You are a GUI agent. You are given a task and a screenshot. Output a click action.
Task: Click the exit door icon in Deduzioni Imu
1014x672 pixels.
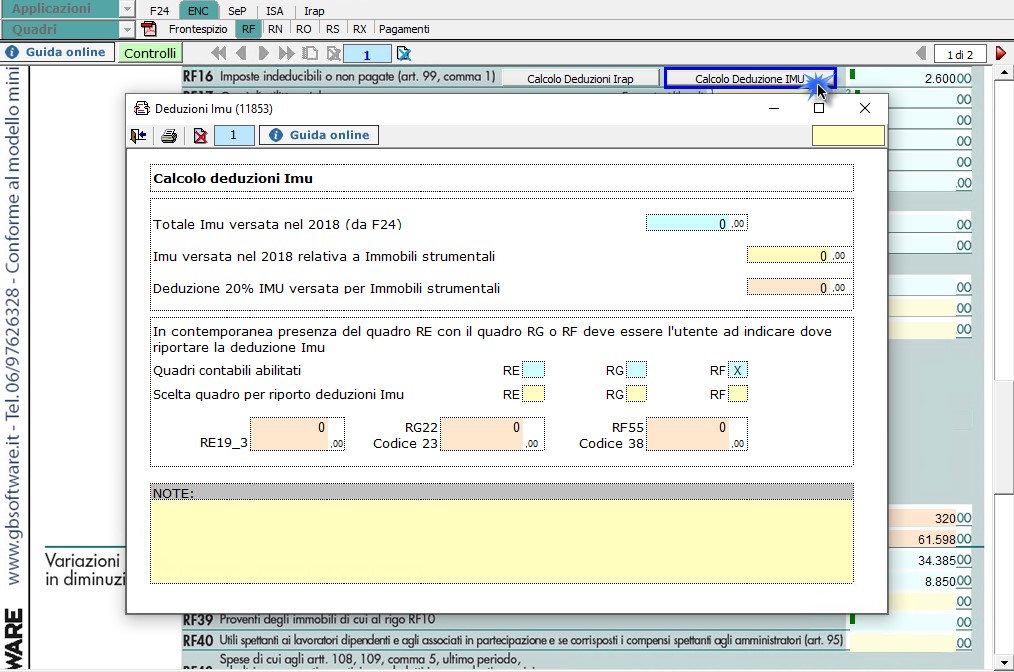(x=138, y=135)
